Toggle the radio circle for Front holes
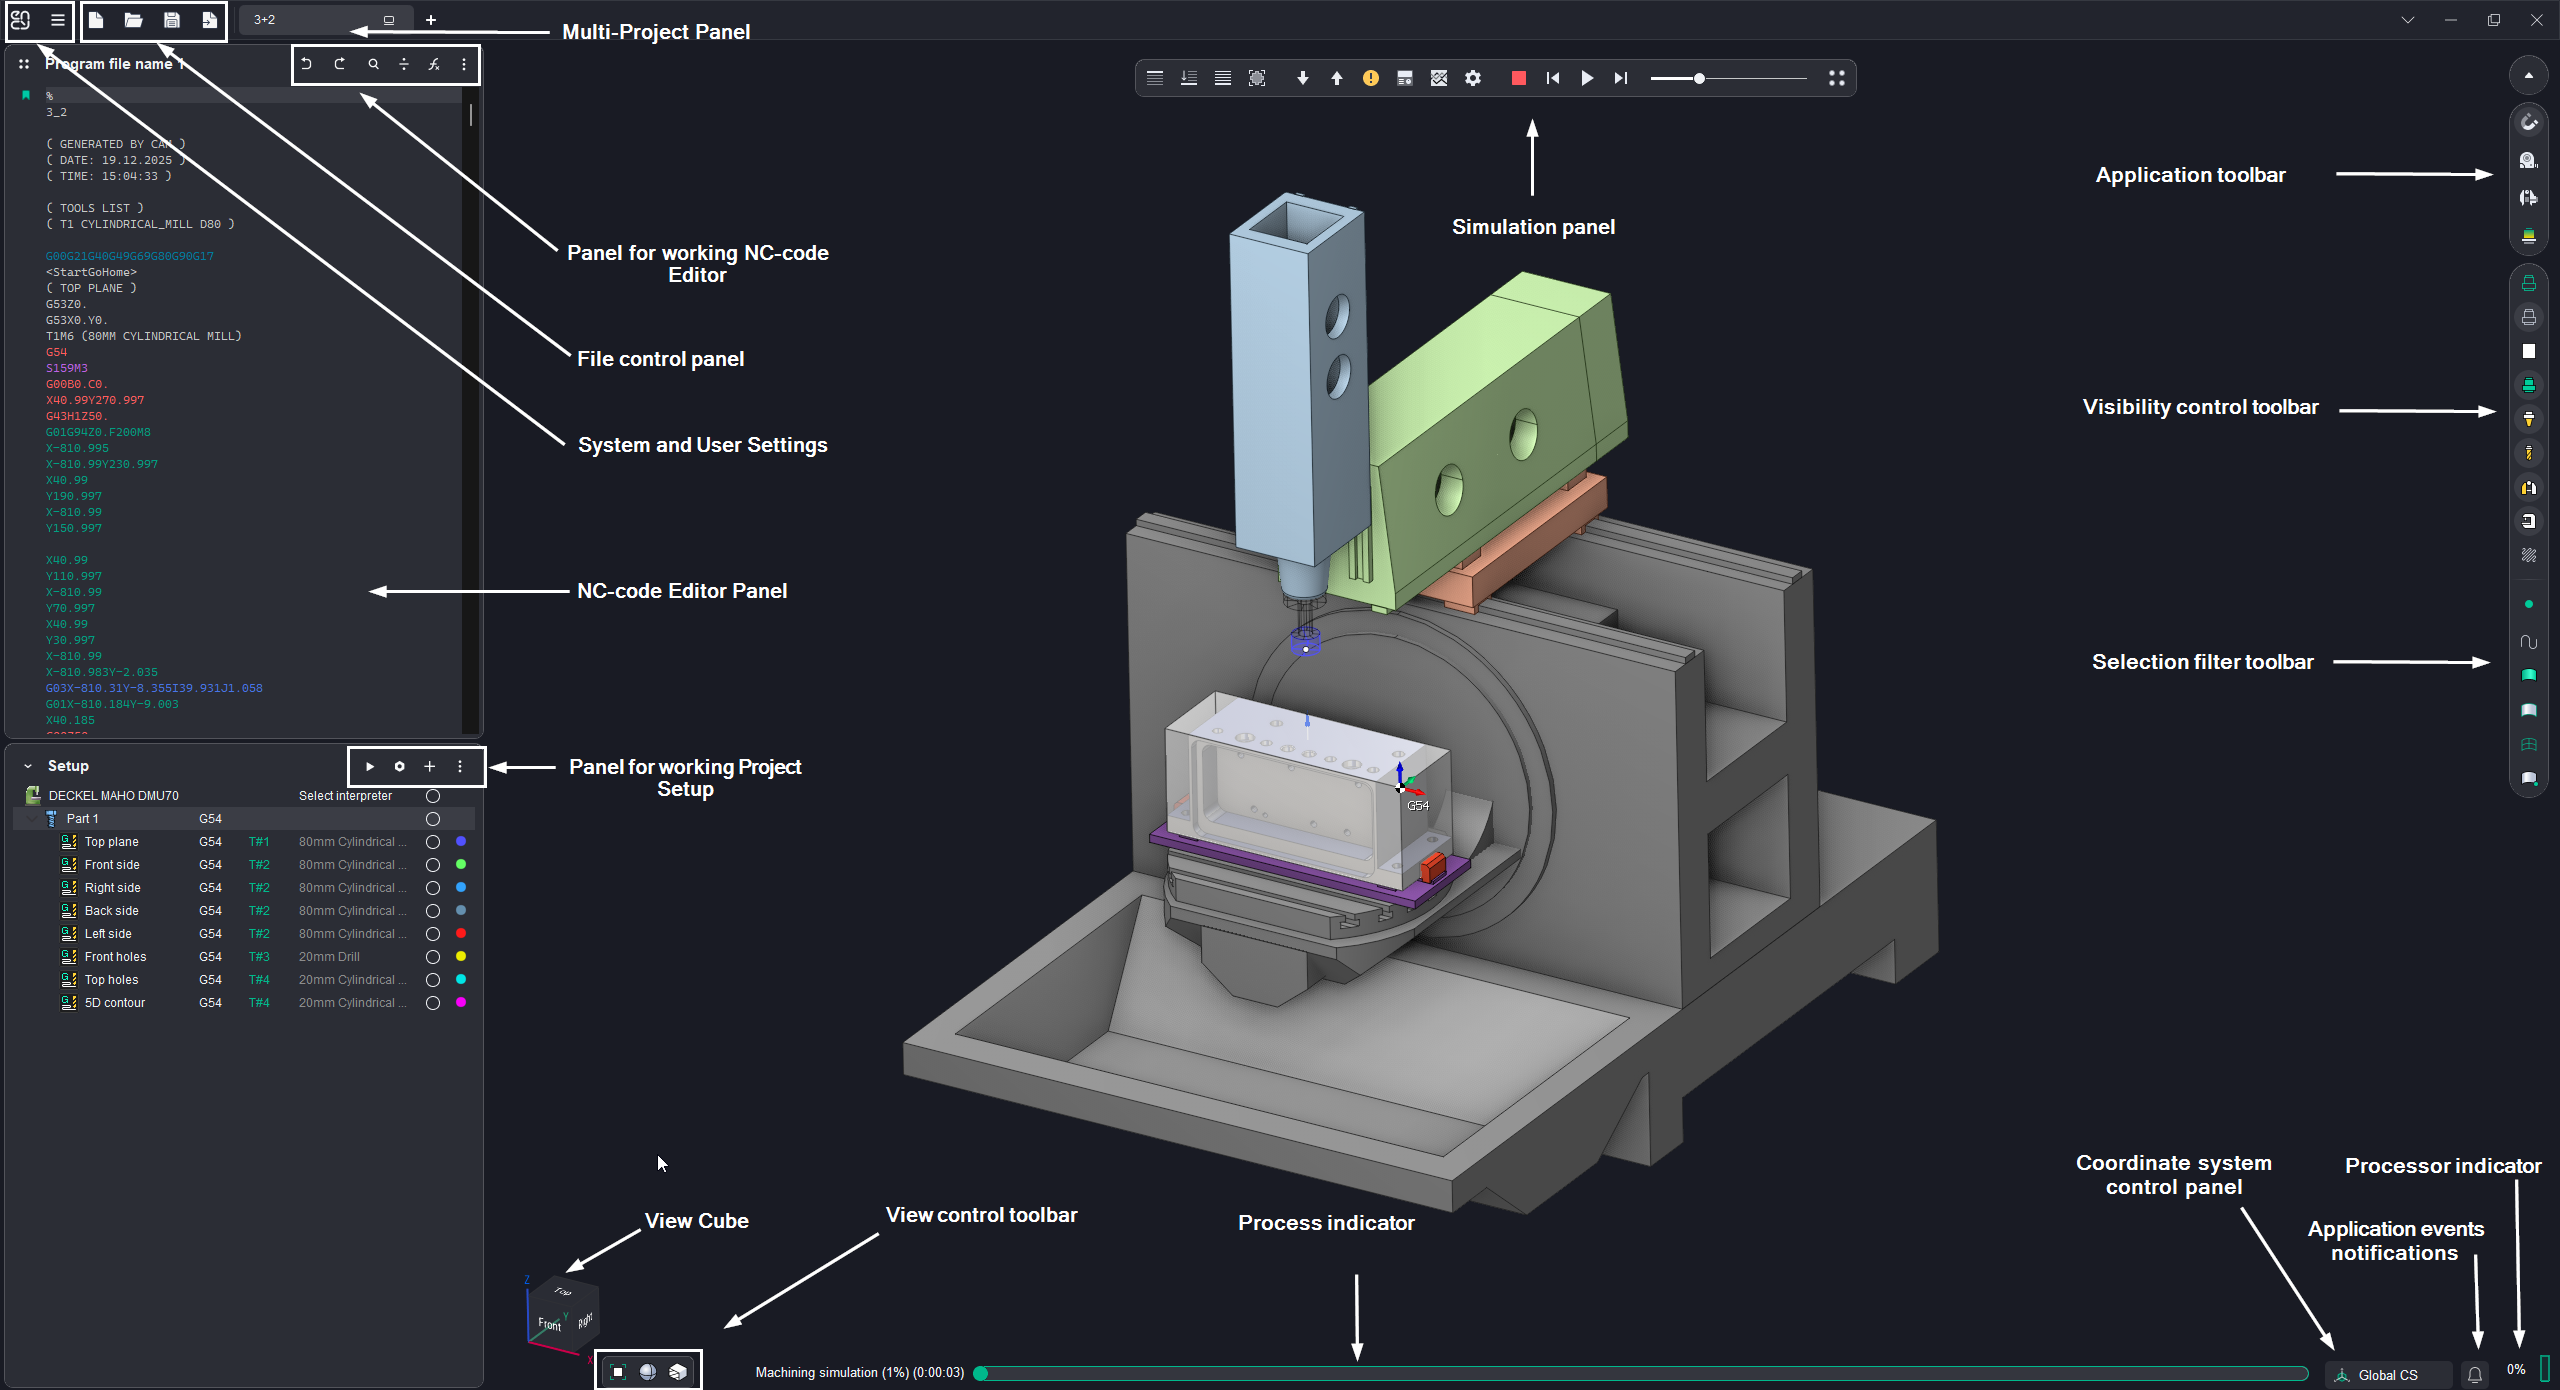The width and height of the screenshot is (2560, 1390). (x=433, y=957)
